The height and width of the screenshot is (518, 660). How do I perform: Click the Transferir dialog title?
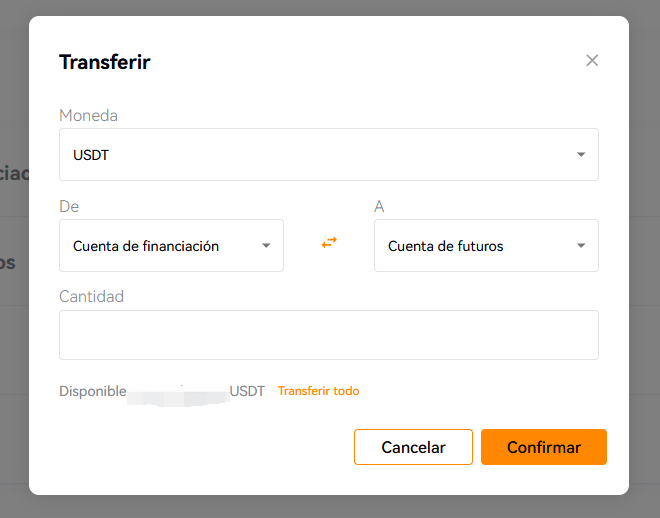[x=105, y=62]
